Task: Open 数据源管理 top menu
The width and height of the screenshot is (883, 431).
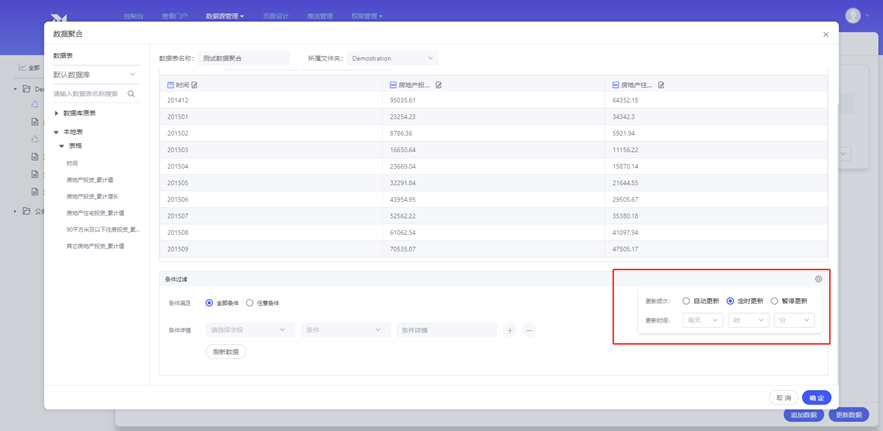Action: coord(224,16)
